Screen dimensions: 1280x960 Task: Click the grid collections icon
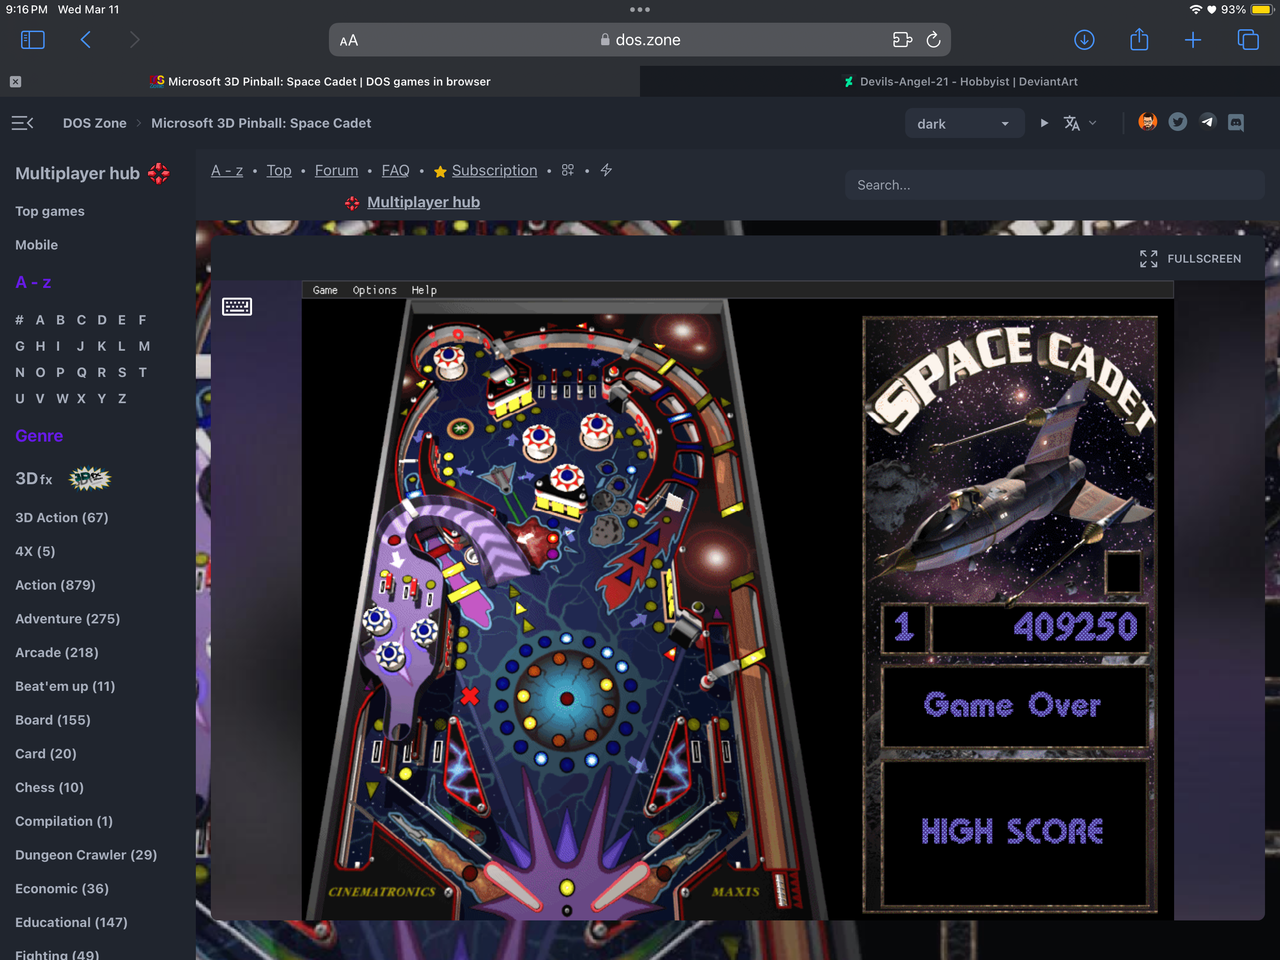pyautogui.click(x=568, y=170)
